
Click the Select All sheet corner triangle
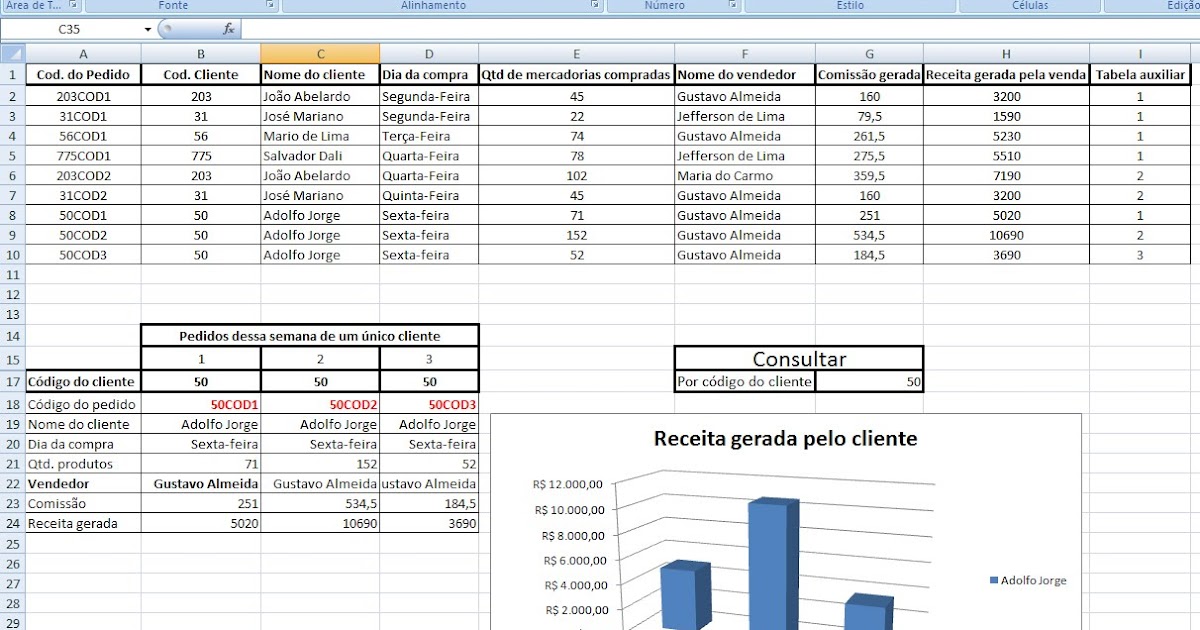(14, 51)
